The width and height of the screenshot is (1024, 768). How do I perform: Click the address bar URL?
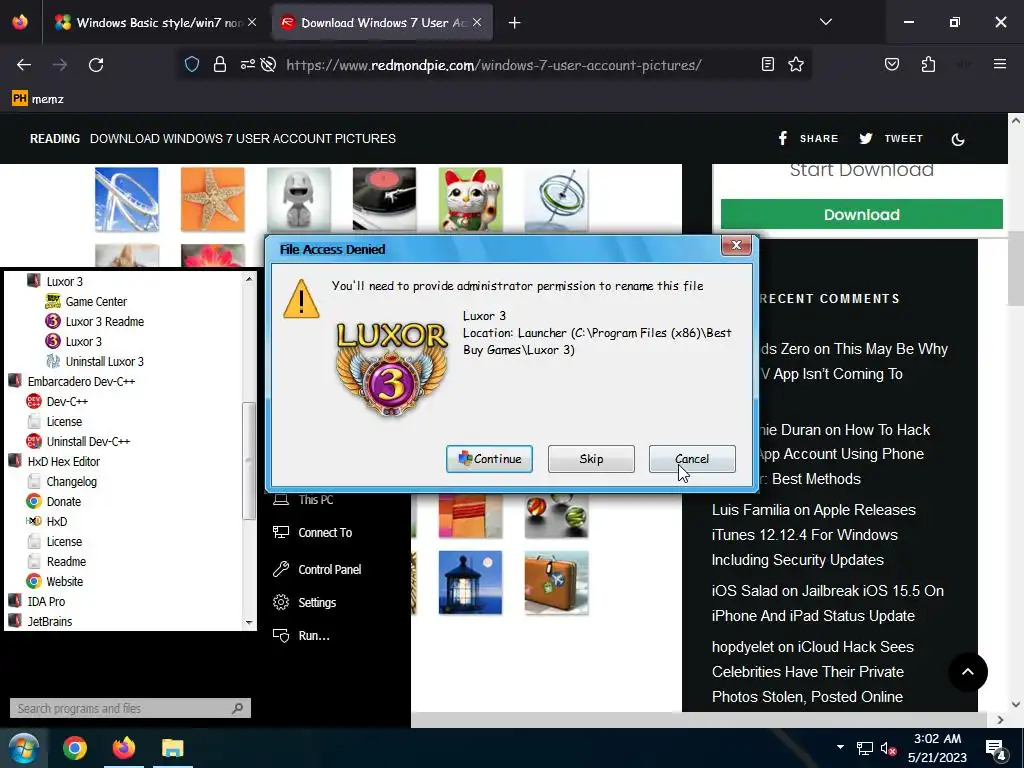(494, 65)
